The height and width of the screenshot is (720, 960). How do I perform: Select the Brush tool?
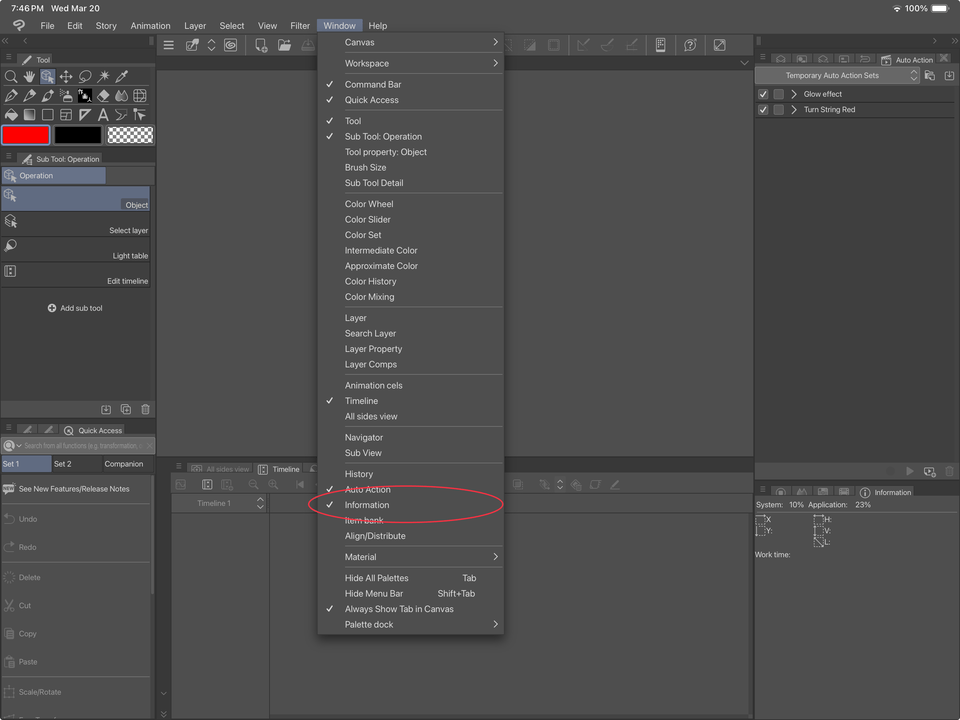click(48, 96)
